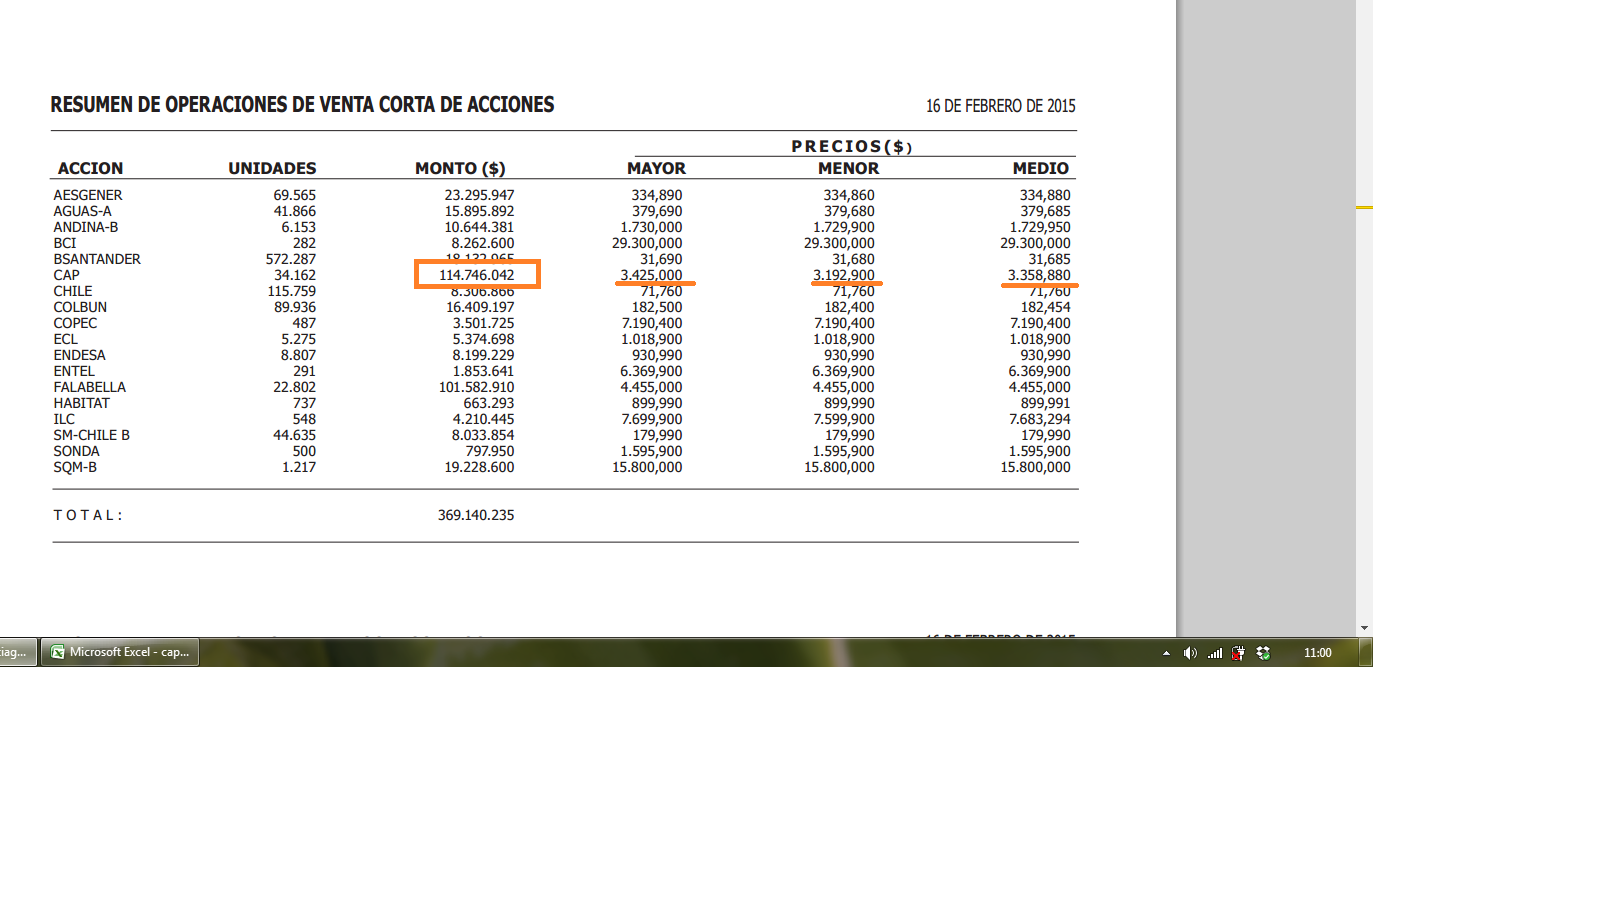The image size is (1600, 900).
Task: Open the 11:00 taskbar clock
Action: (1317, 653)
